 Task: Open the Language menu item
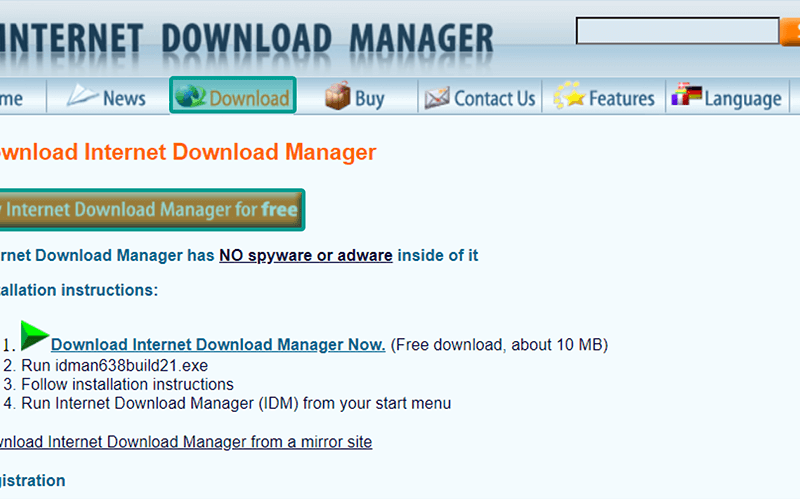click(x=728, y=96)
